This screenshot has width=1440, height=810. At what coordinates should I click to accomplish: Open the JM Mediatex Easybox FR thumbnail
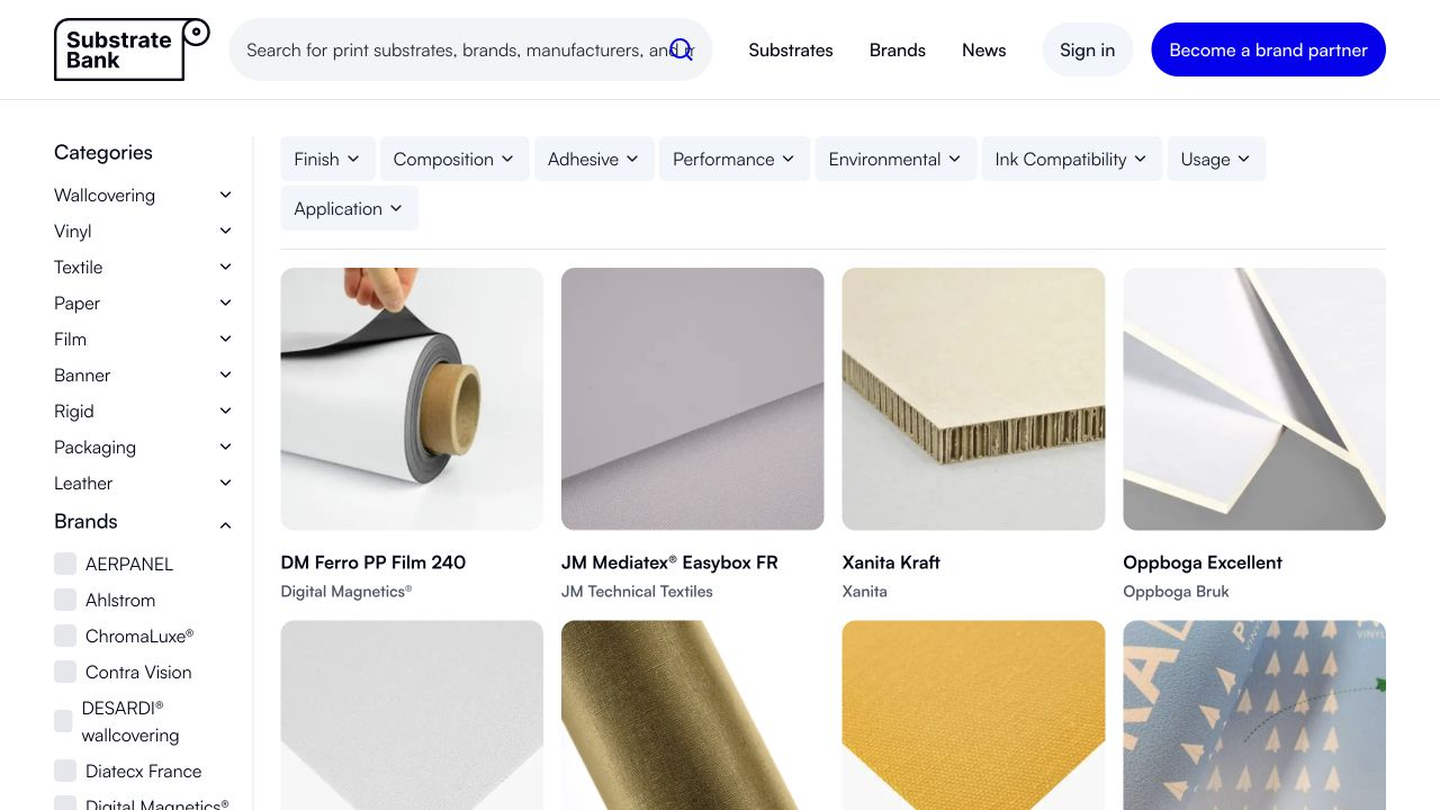pyautogui.click(x=692, y=399)
